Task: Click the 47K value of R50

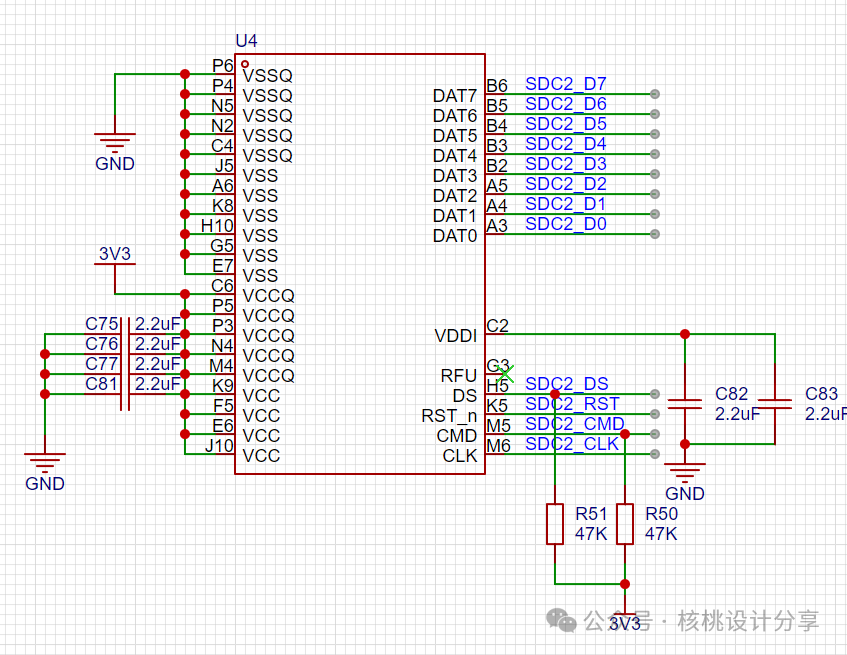Action: coord(661,534)
